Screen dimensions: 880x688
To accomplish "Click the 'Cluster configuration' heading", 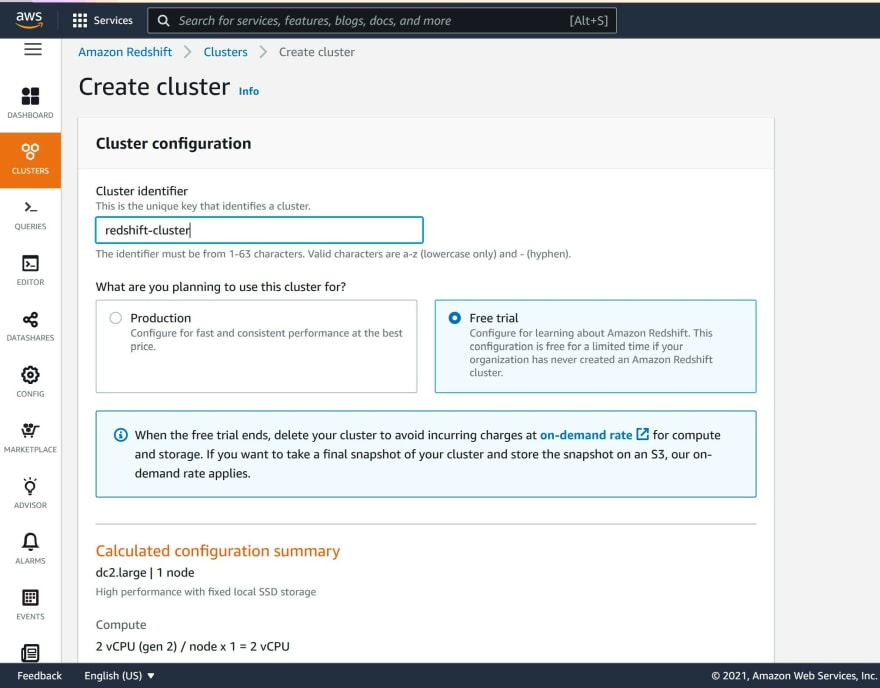I will pos(173,144).
